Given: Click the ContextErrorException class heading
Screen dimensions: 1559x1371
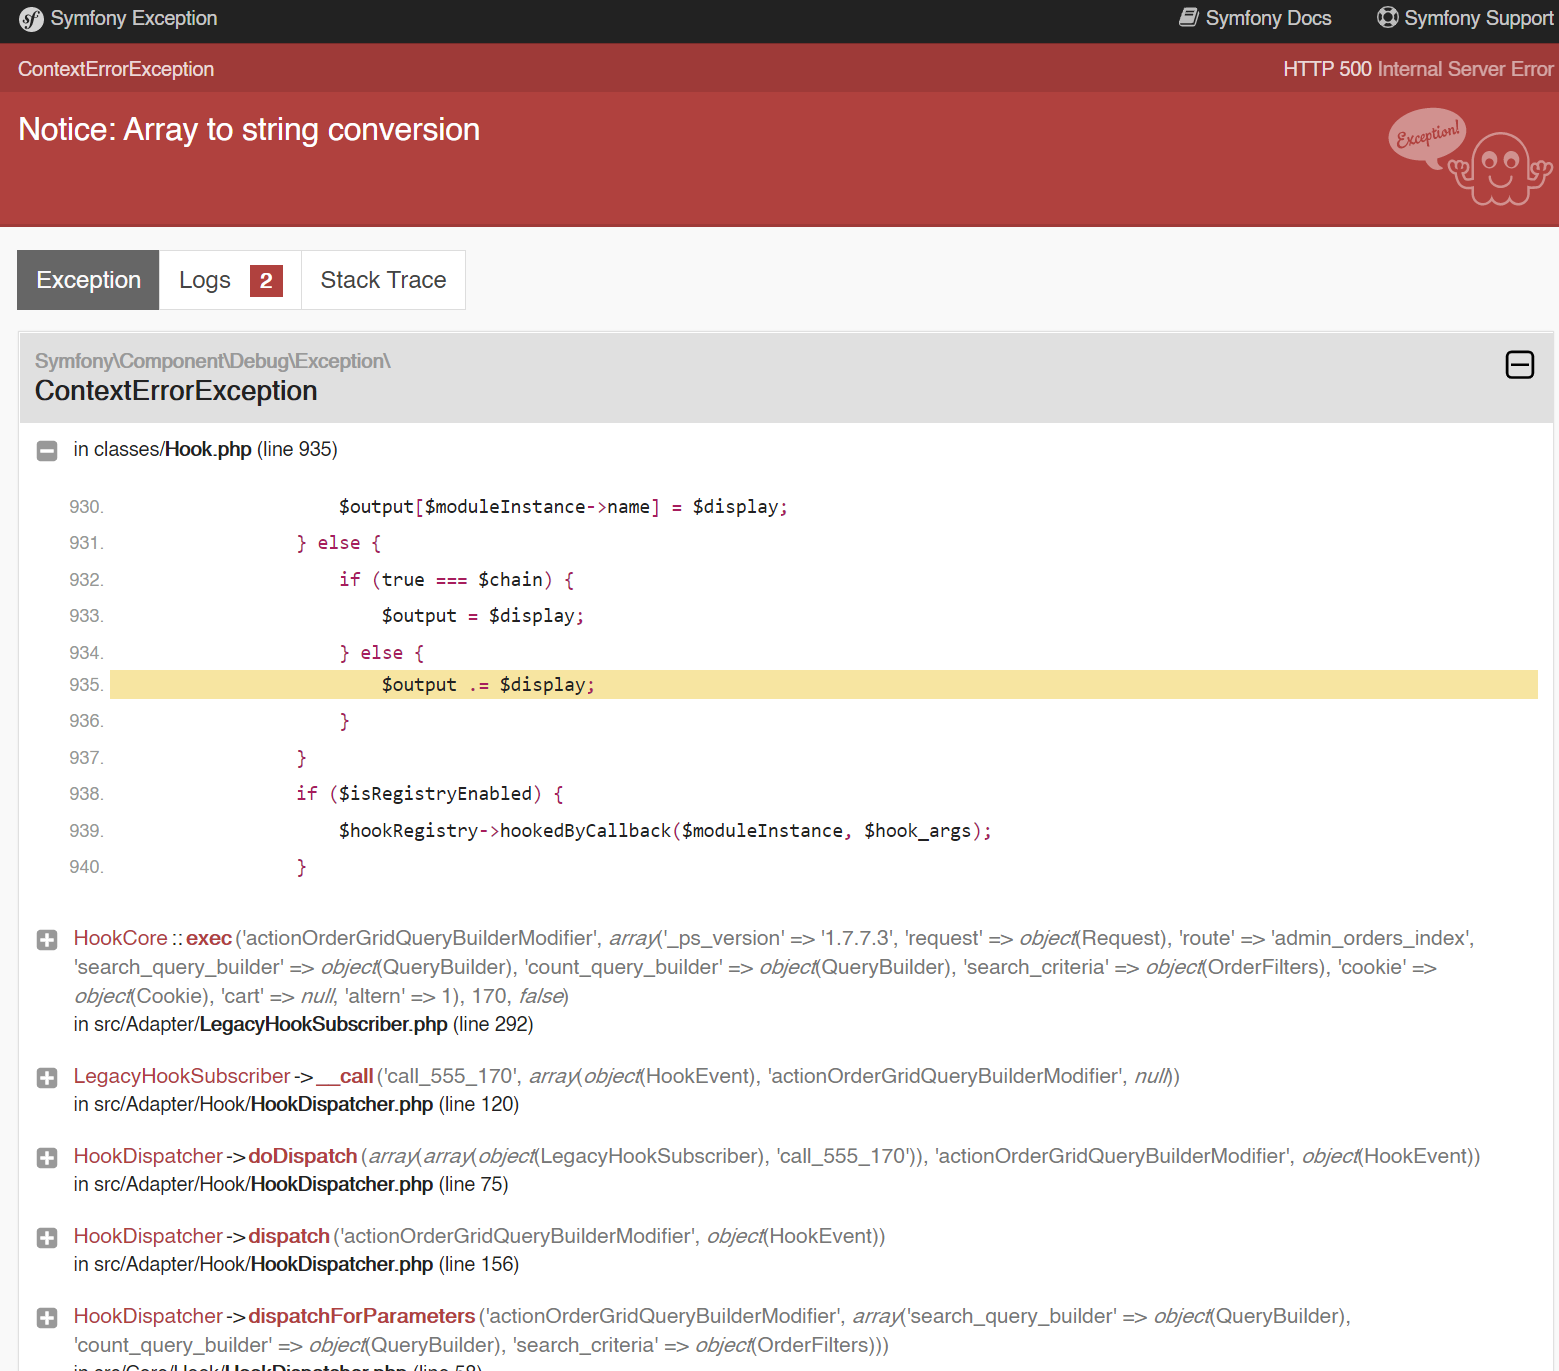Looking at the screenshot, I should 176,391.
